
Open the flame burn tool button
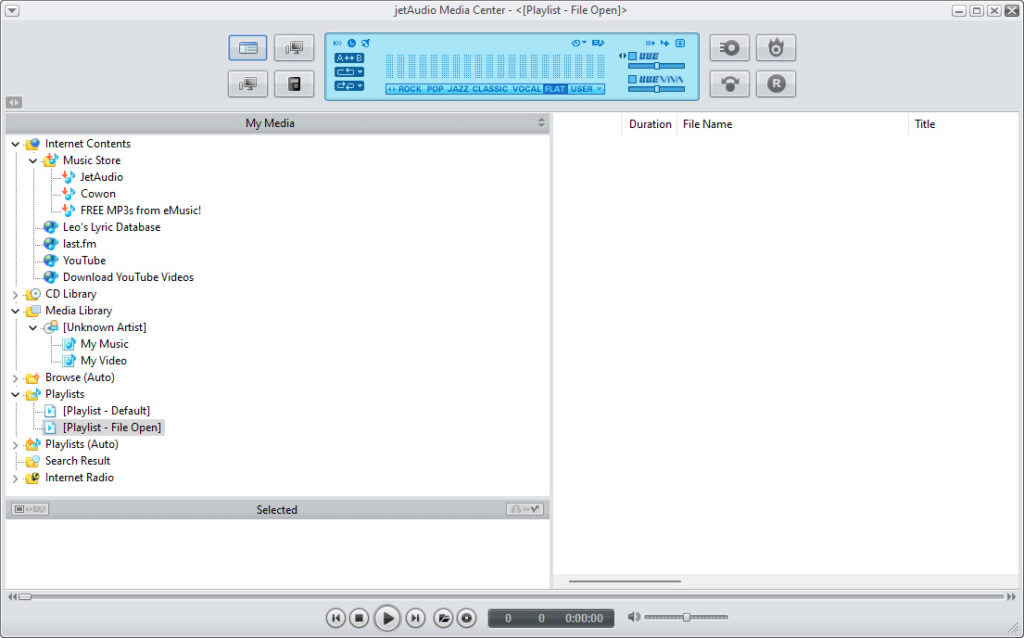[x=776, y=48]
